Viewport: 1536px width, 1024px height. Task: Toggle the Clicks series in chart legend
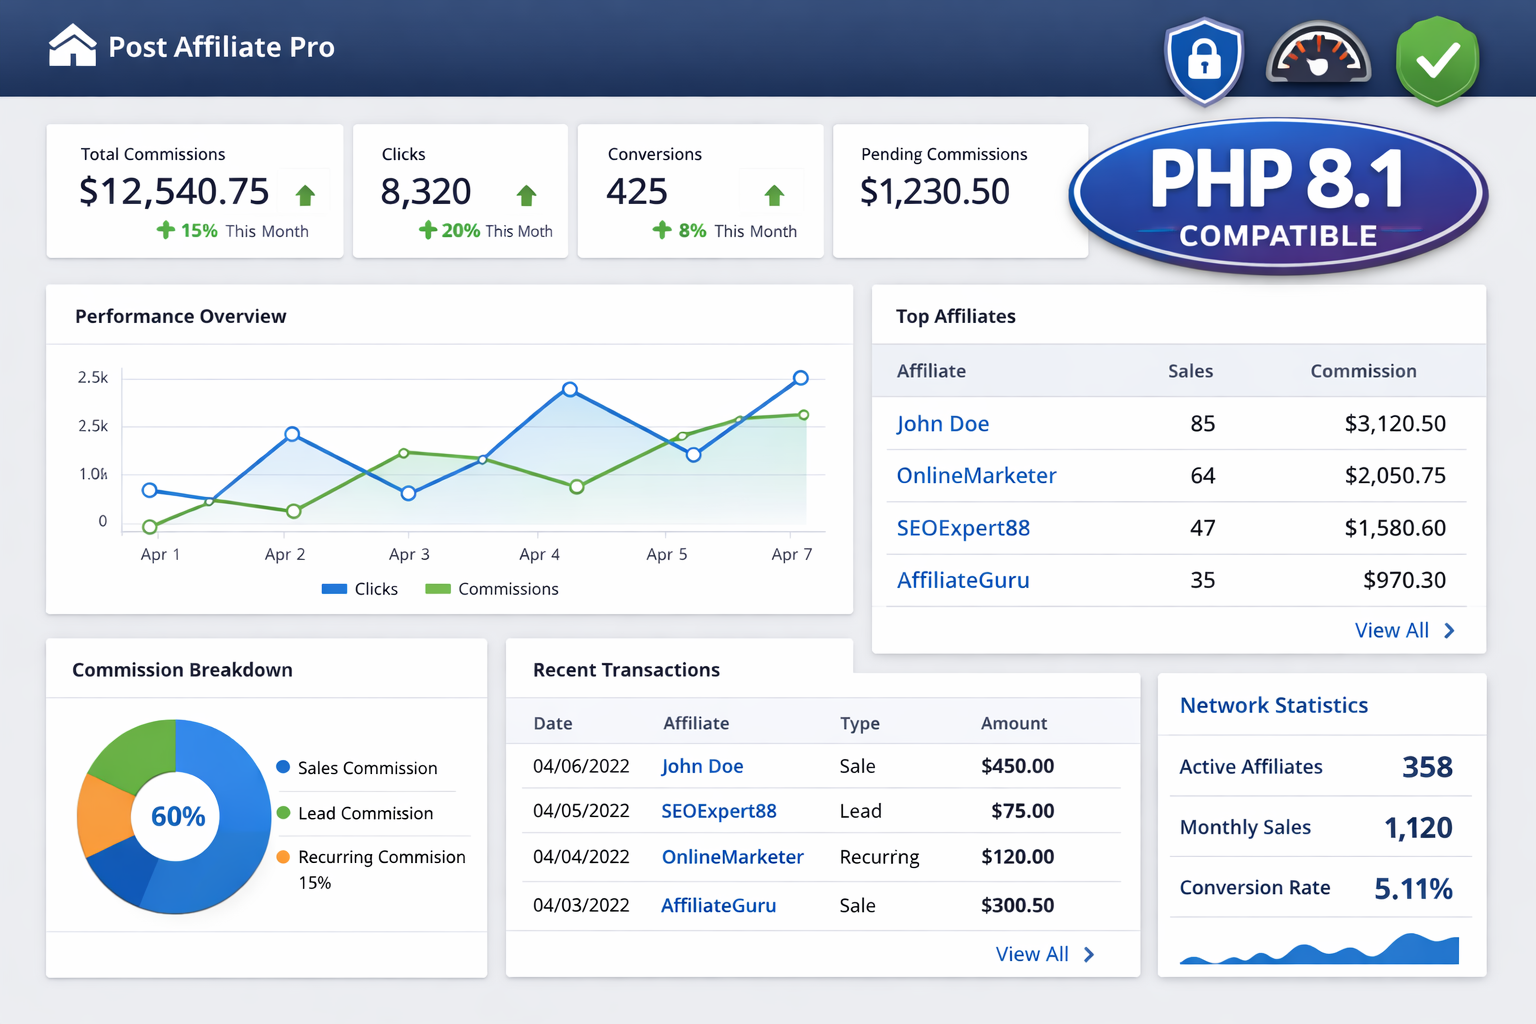point(359,589)
